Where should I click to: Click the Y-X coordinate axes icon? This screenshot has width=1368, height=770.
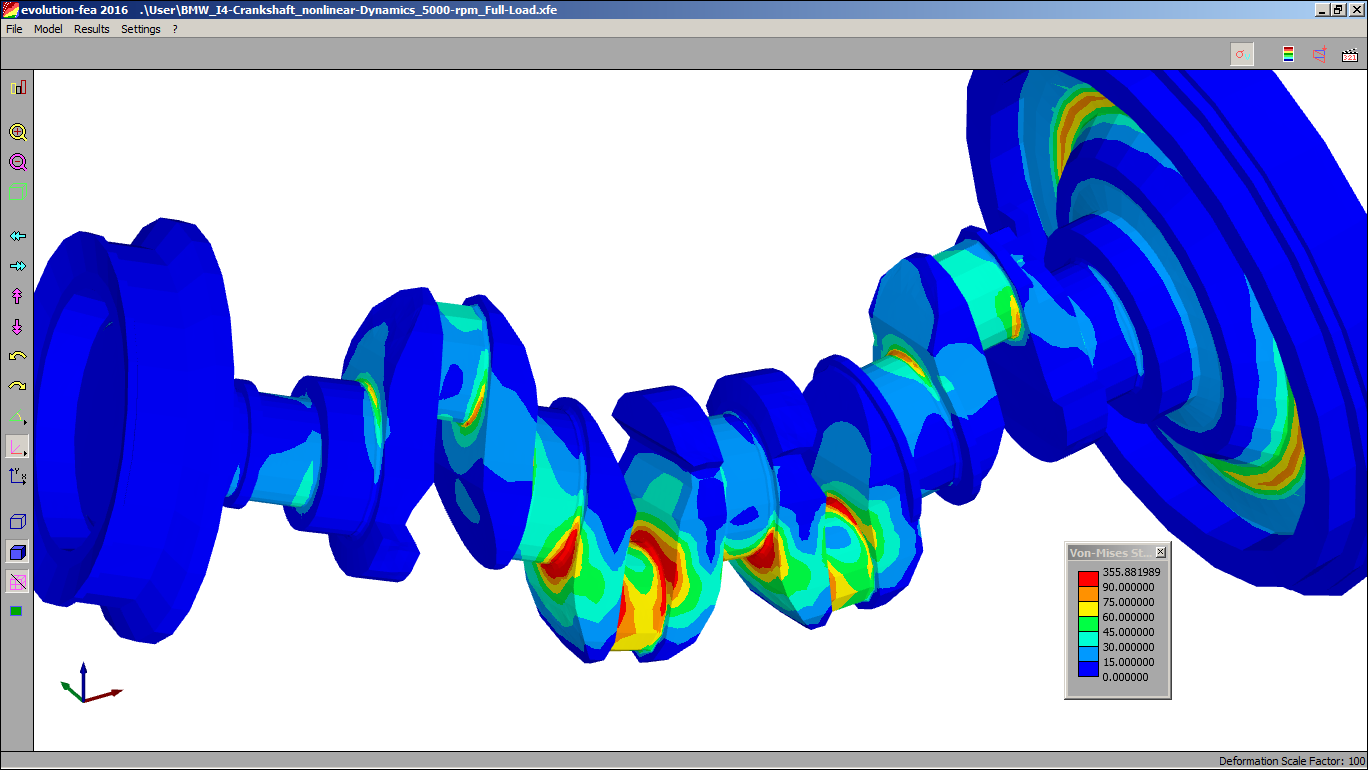click(18, 476)
